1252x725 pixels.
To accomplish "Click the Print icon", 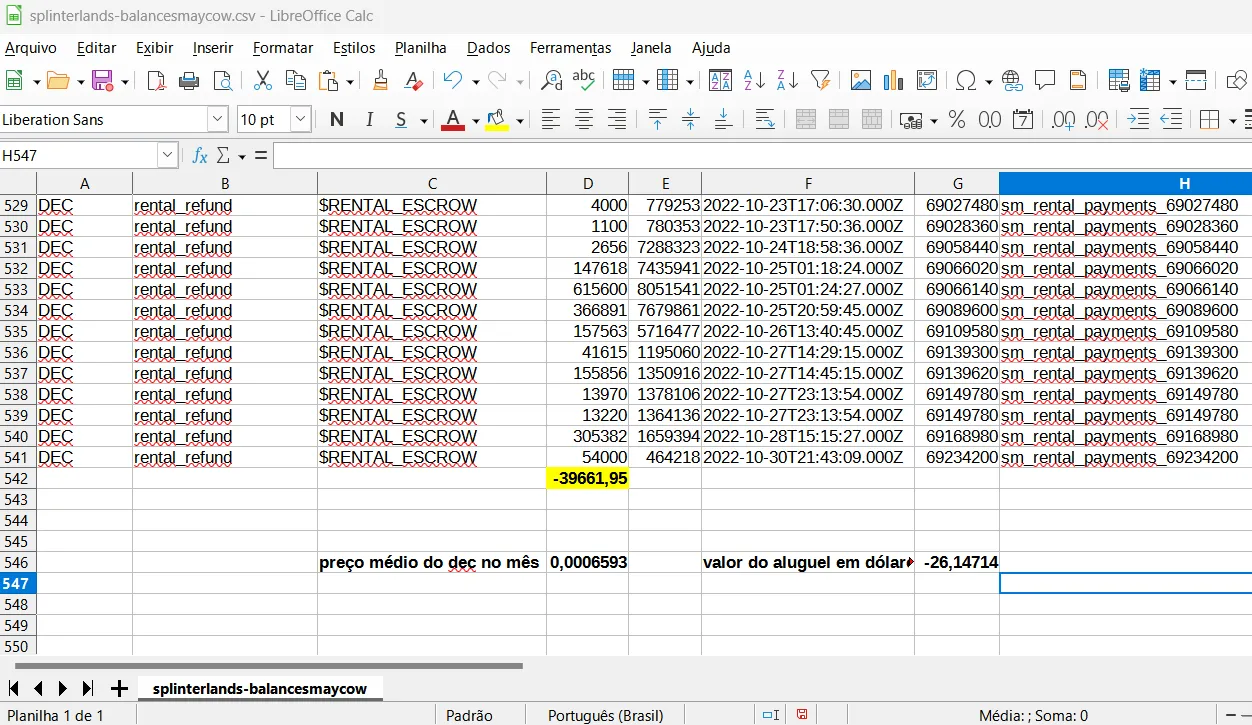I will pyautogui.click(x=189, y=81).
